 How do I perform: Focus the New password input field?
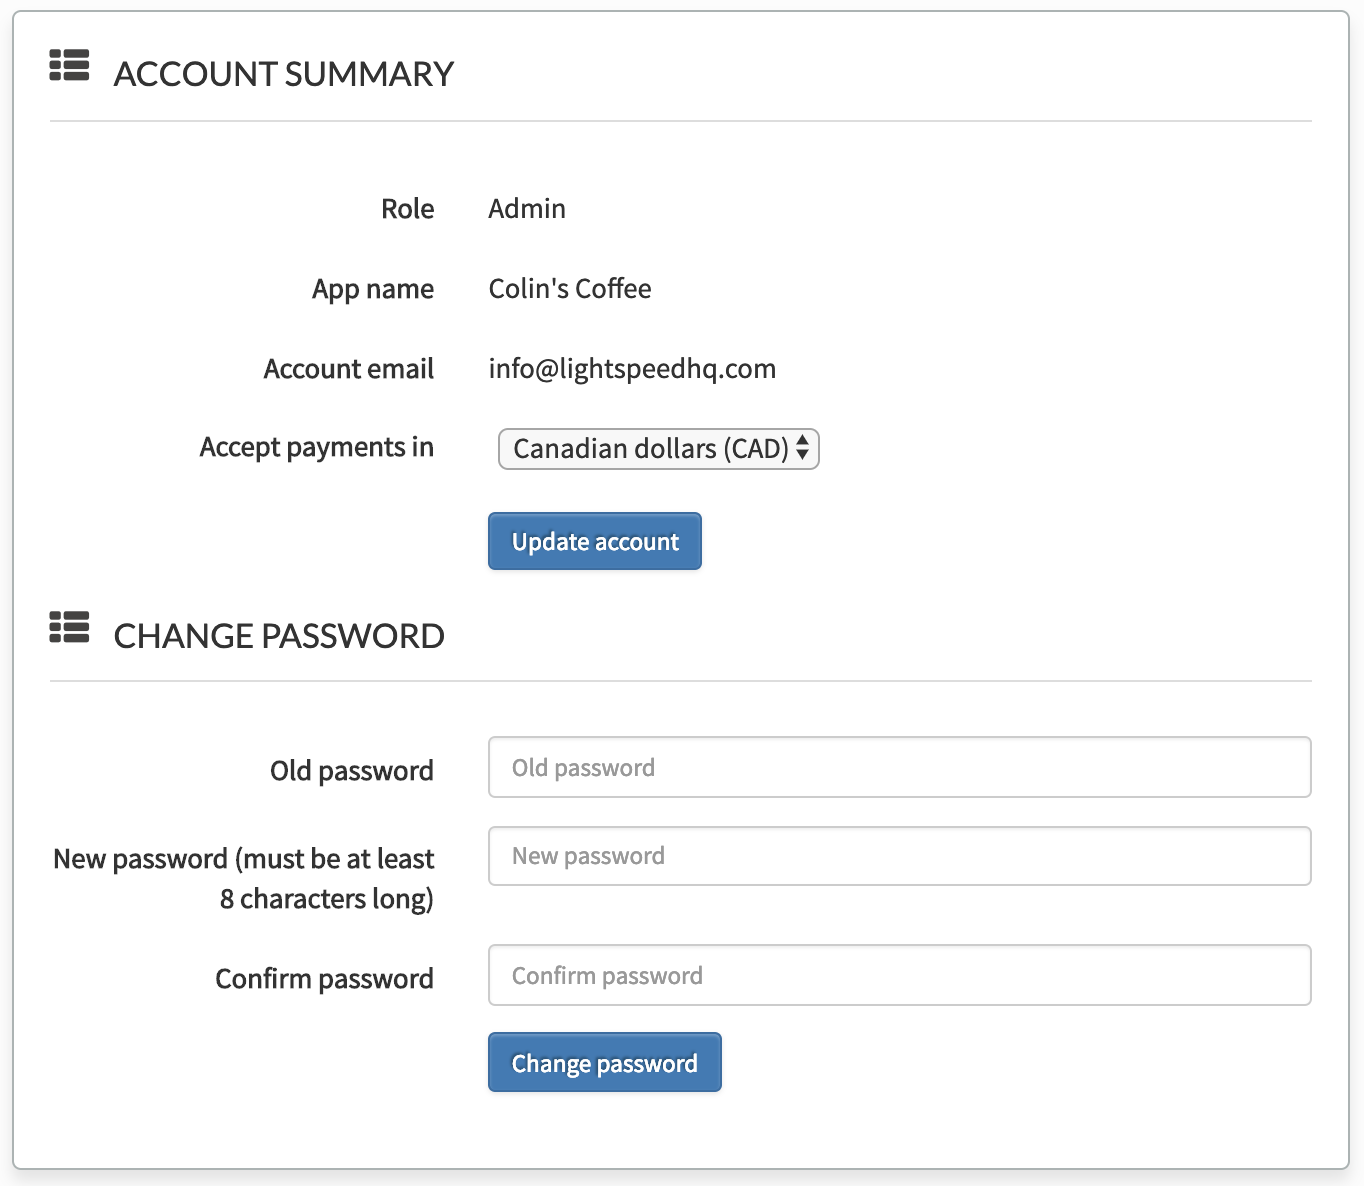[898, 856]
